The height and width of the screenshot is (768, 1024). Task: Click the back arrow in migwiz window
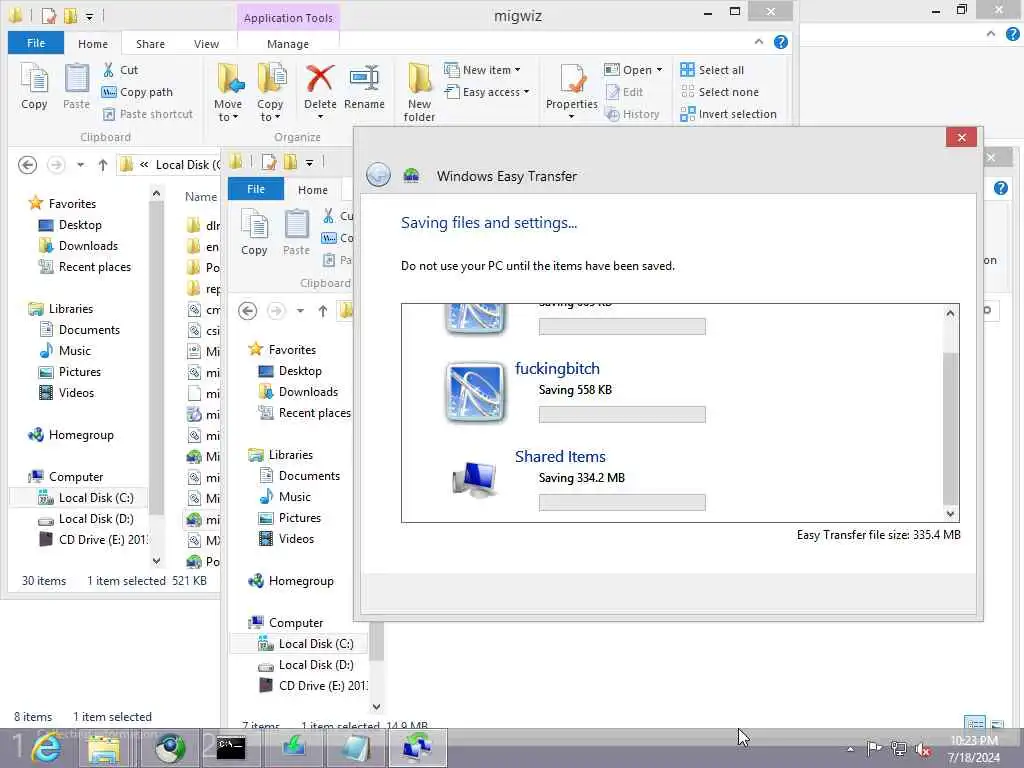(x=27, y=165)
